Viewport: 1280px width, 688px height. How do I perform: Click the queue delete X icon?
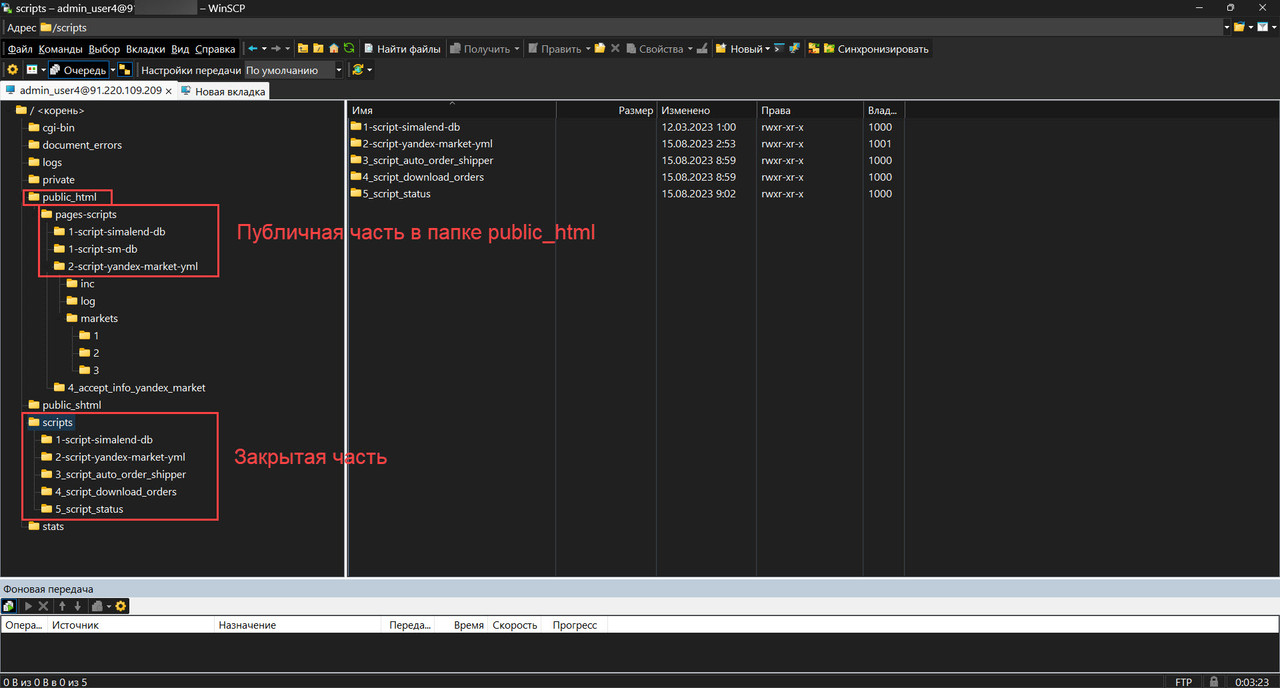[43, 606]
